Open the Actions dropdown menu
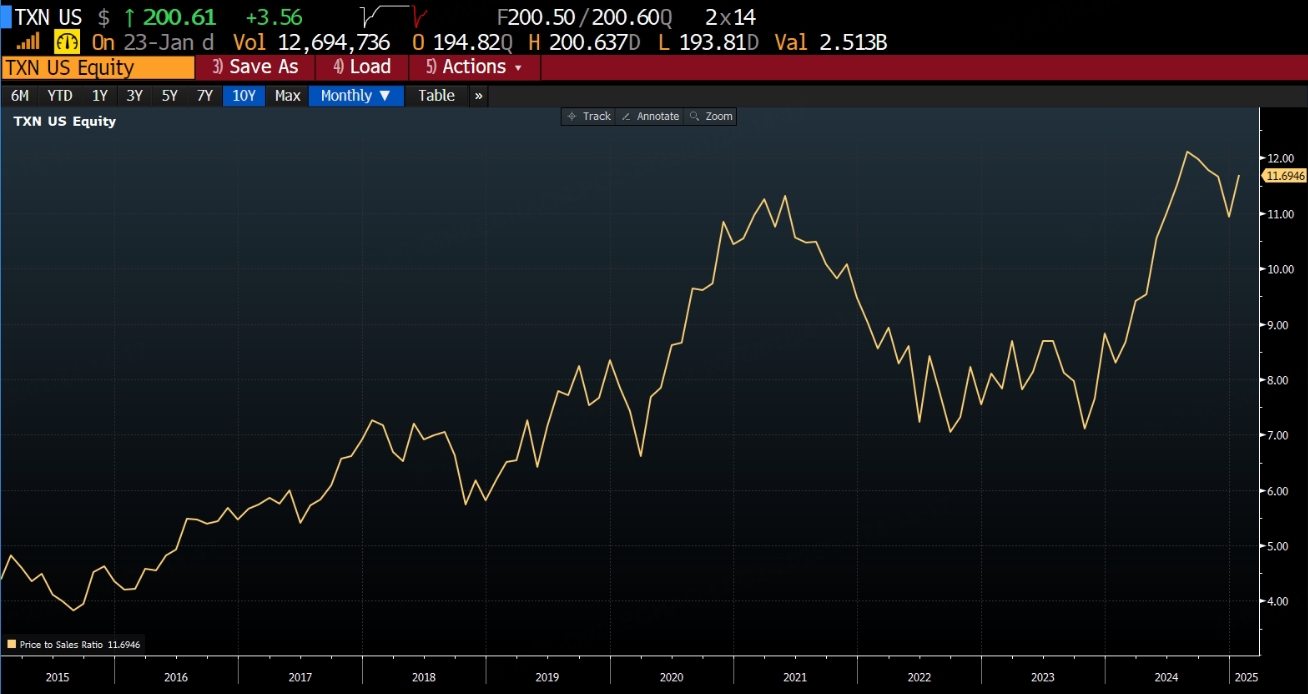The image size is (1308, 694). coord(475,67)
